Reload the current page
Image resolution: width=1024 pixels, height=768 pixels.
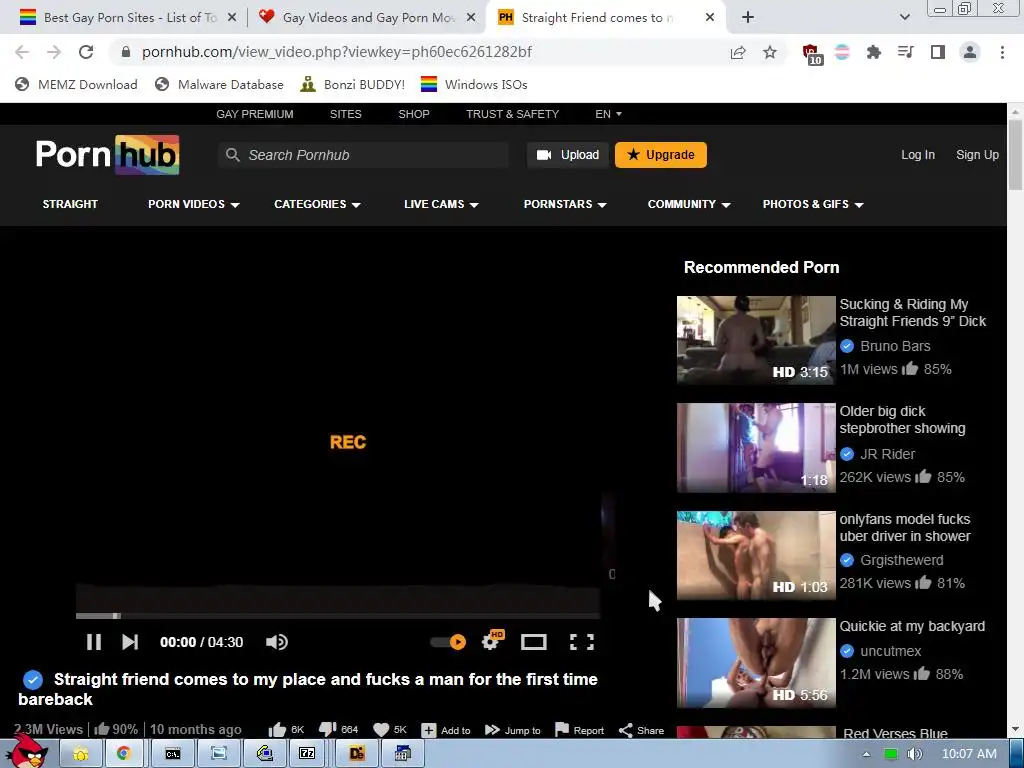(86, 52)
